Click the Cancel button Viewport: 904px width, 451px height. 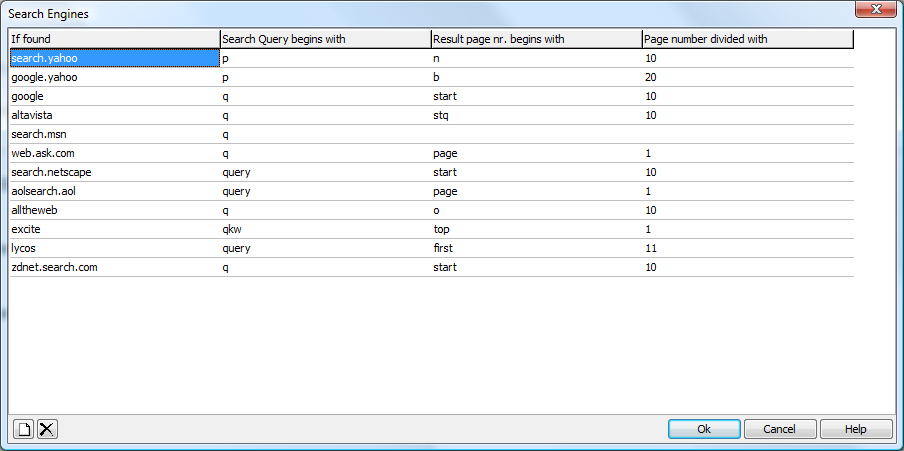pos(779,429)
